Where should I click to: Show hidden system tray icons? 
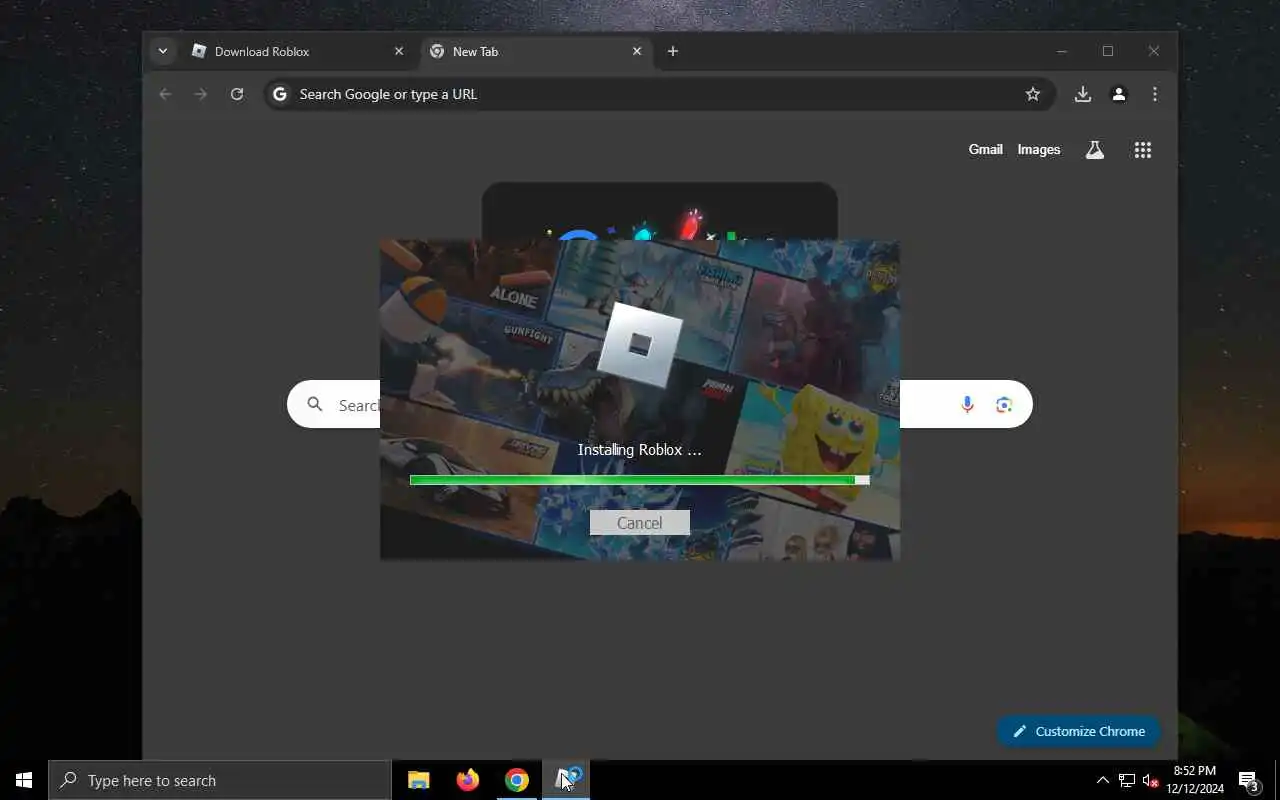pyautogui.click(x=1103, y=780)
